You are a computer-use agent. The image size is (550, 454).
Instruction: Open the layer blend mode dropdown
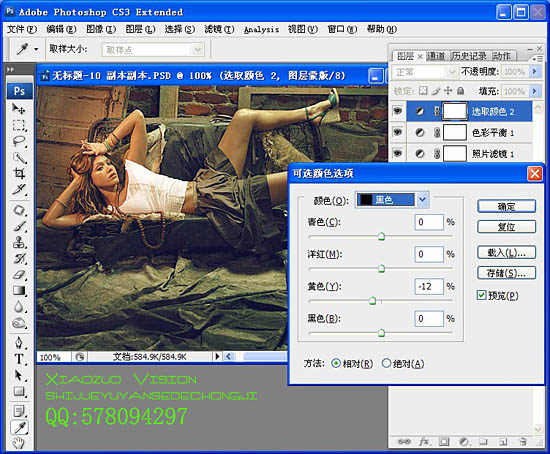[x=424, y=72]
